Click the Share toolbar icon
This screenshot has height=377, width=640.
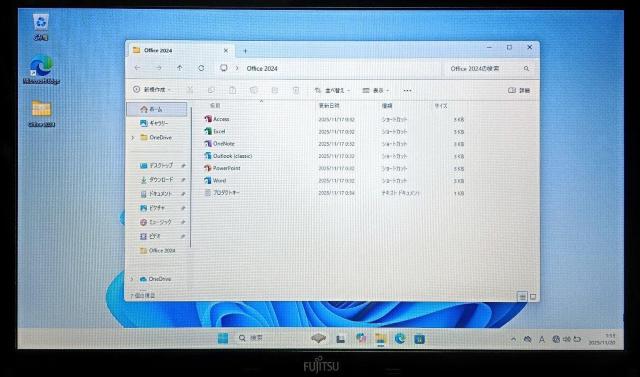(x=275, y=90)
